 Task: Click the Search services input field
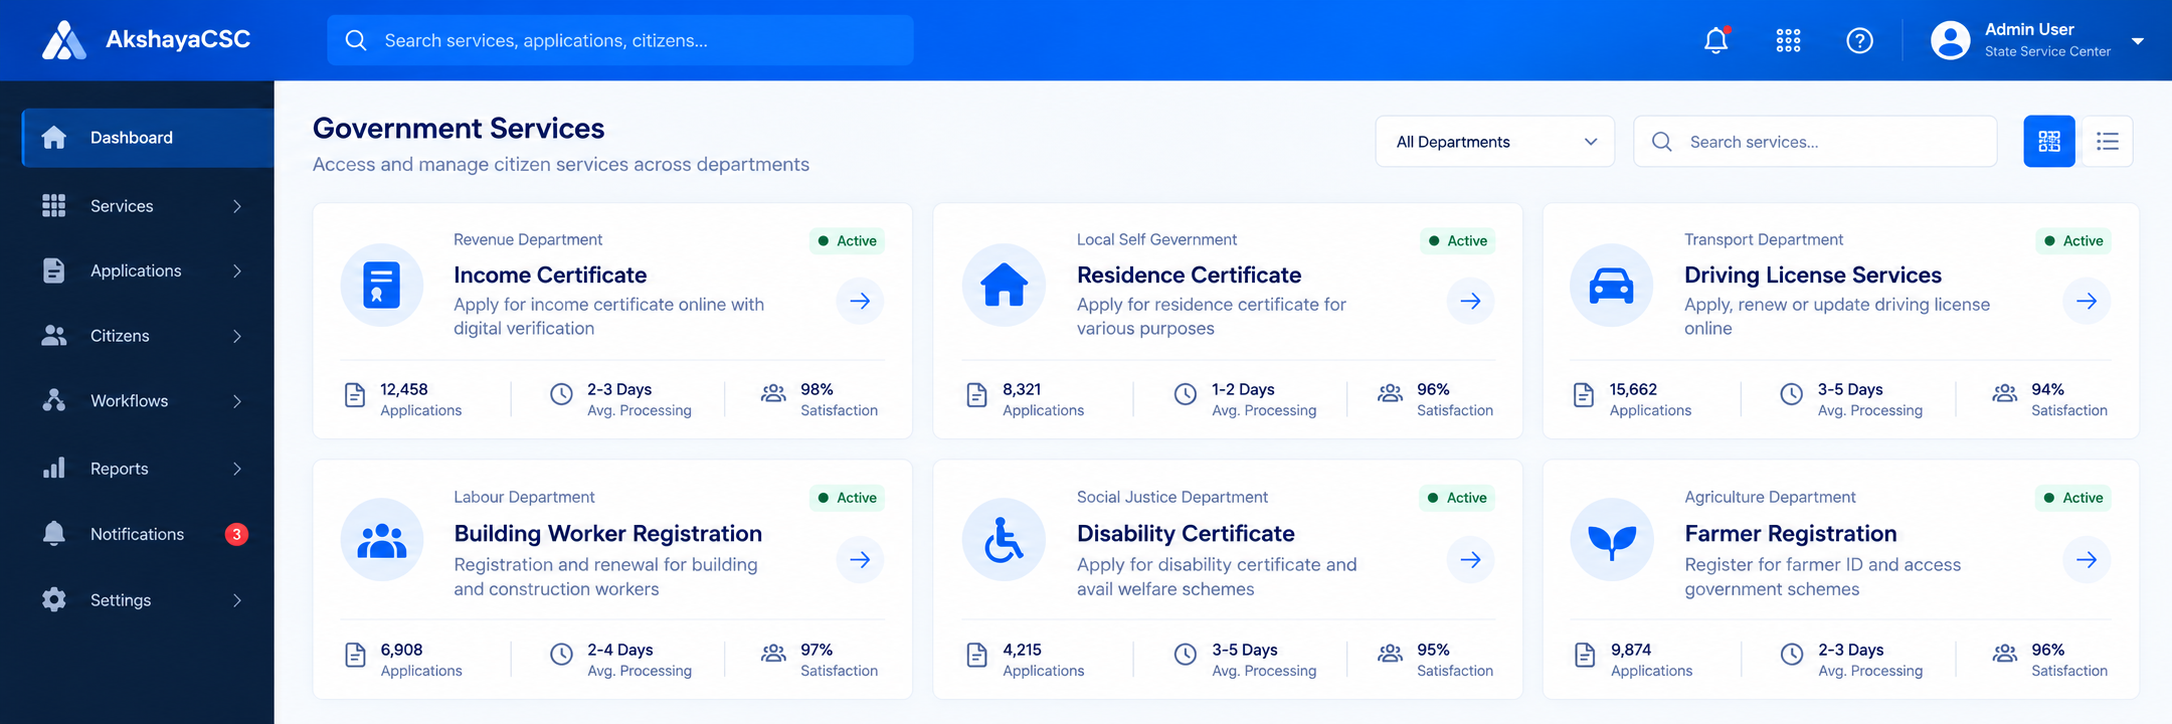(1815, 141)
